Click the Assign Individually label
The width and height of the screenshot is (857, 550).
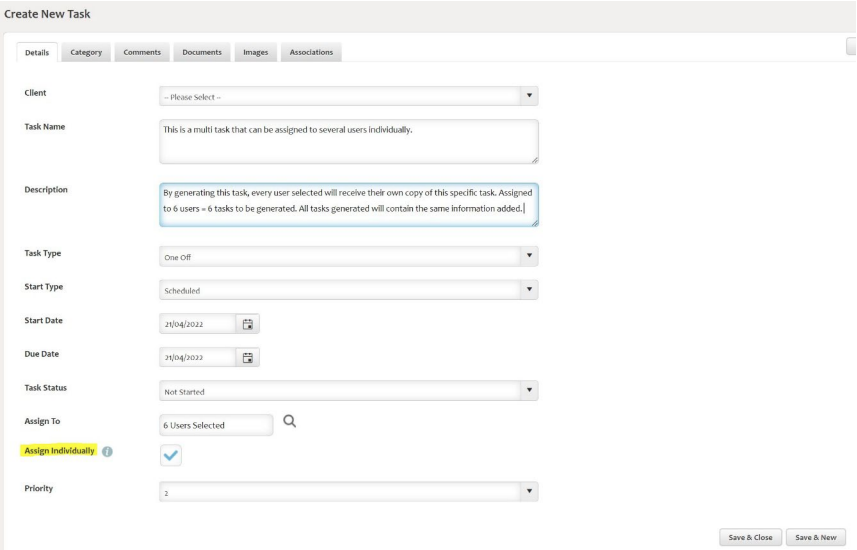tap(59, 450)
